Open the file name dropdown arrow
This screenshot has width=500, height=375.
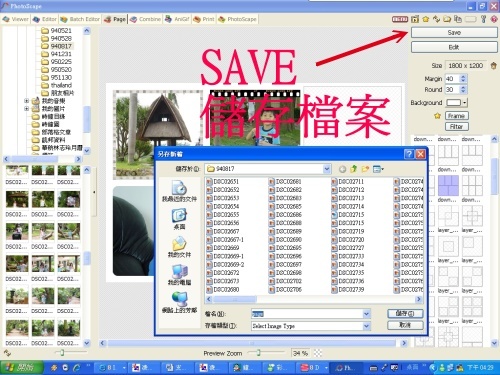pyautogui.click(x=366, y=314)
